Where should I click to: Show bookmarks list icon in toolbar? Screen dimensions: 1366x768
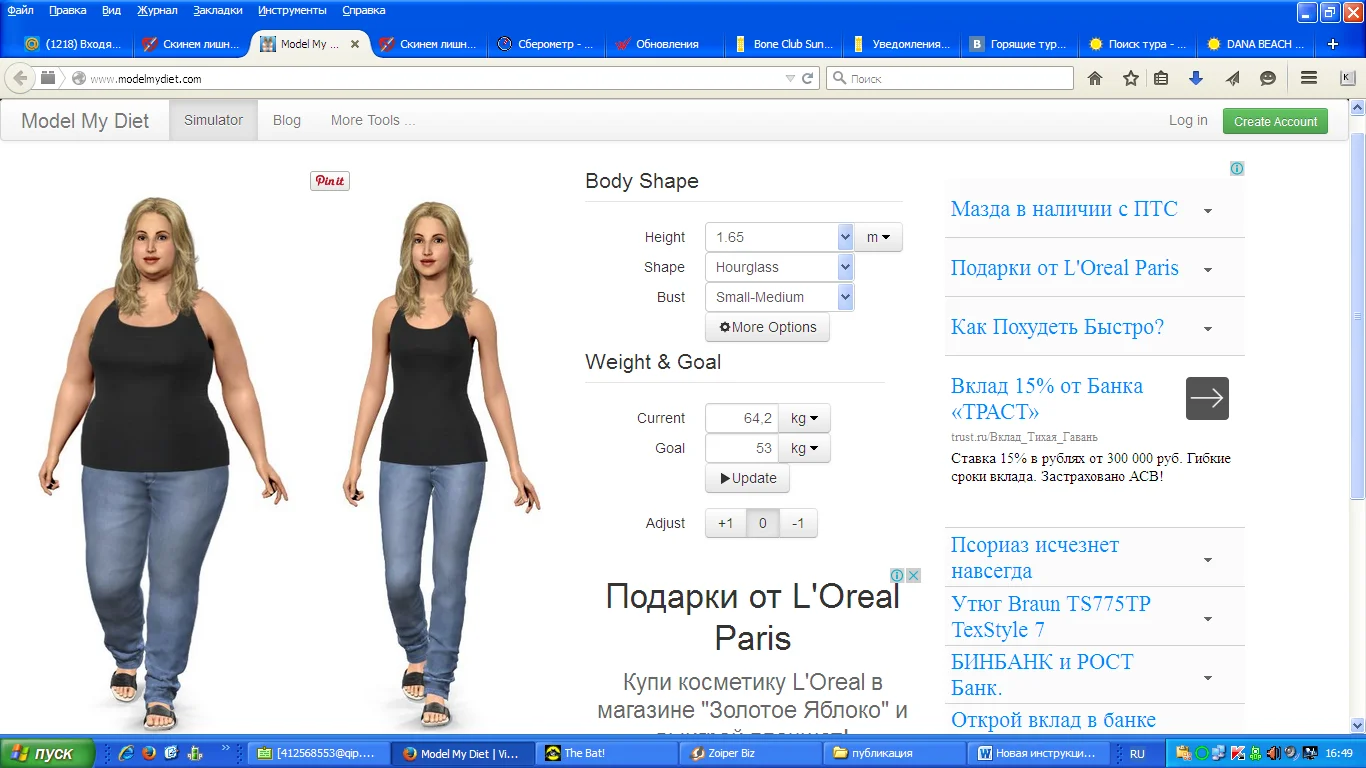(x=1161, y=78)
